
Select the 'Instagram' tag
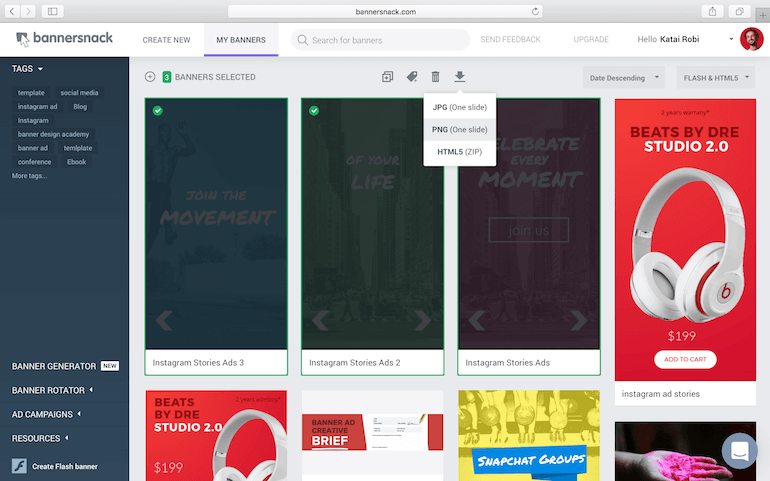coord(33,120)
